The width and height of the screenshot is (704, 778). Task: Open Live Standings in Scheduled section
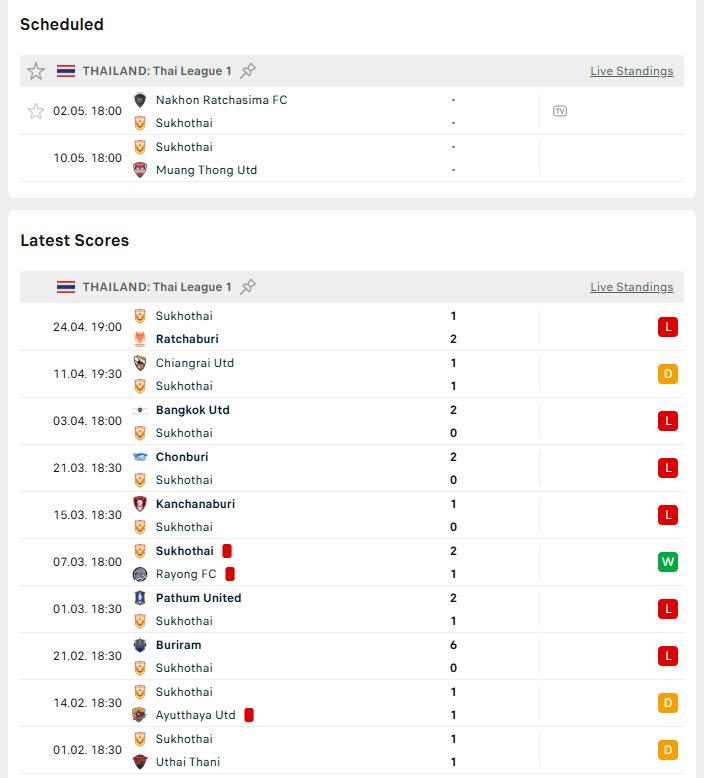pyautogui.click(x=631, y=71)
